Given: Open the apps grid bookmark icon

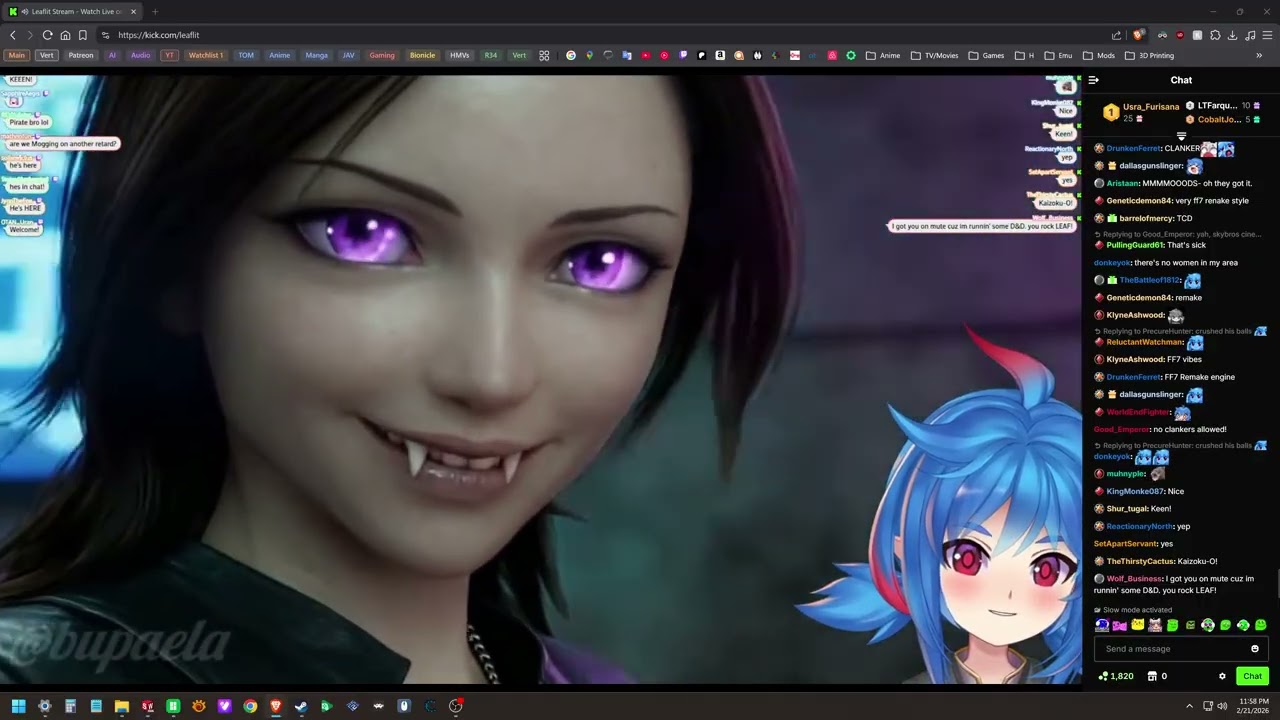Looking at the screenshot, I should (x=544, y=56).
